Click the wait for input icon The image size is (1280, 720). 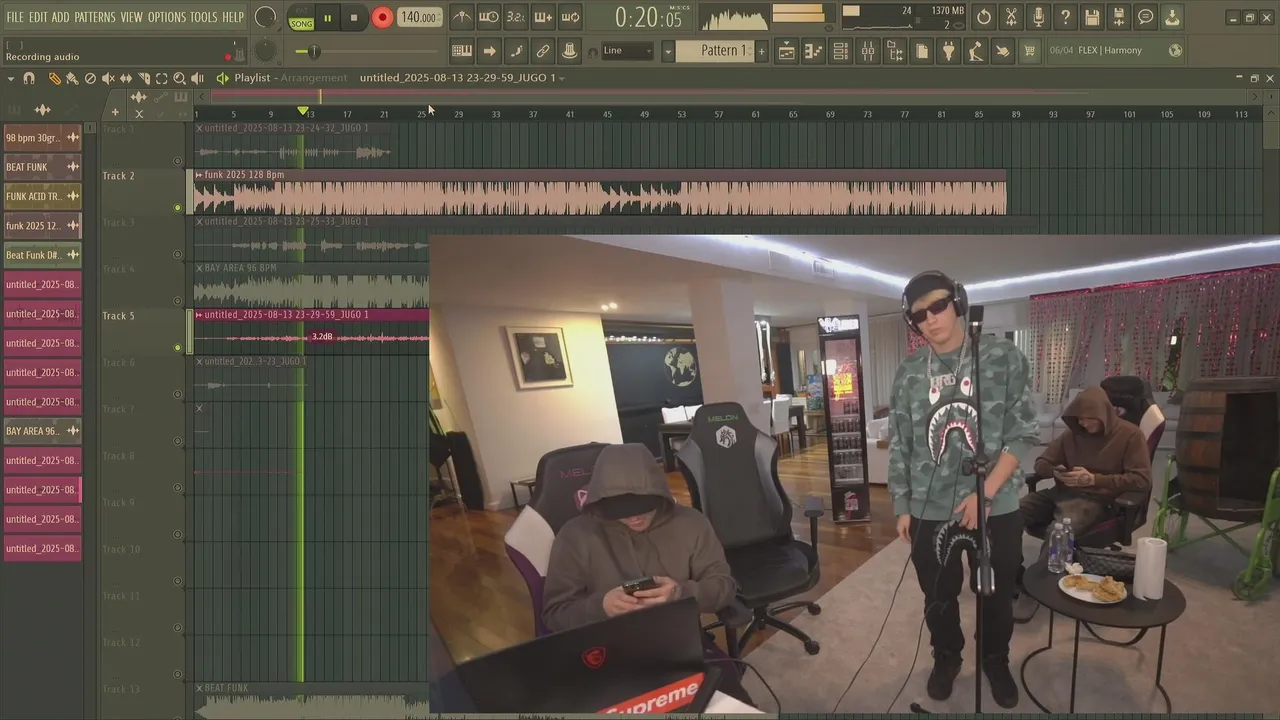(x=489, y=17)
